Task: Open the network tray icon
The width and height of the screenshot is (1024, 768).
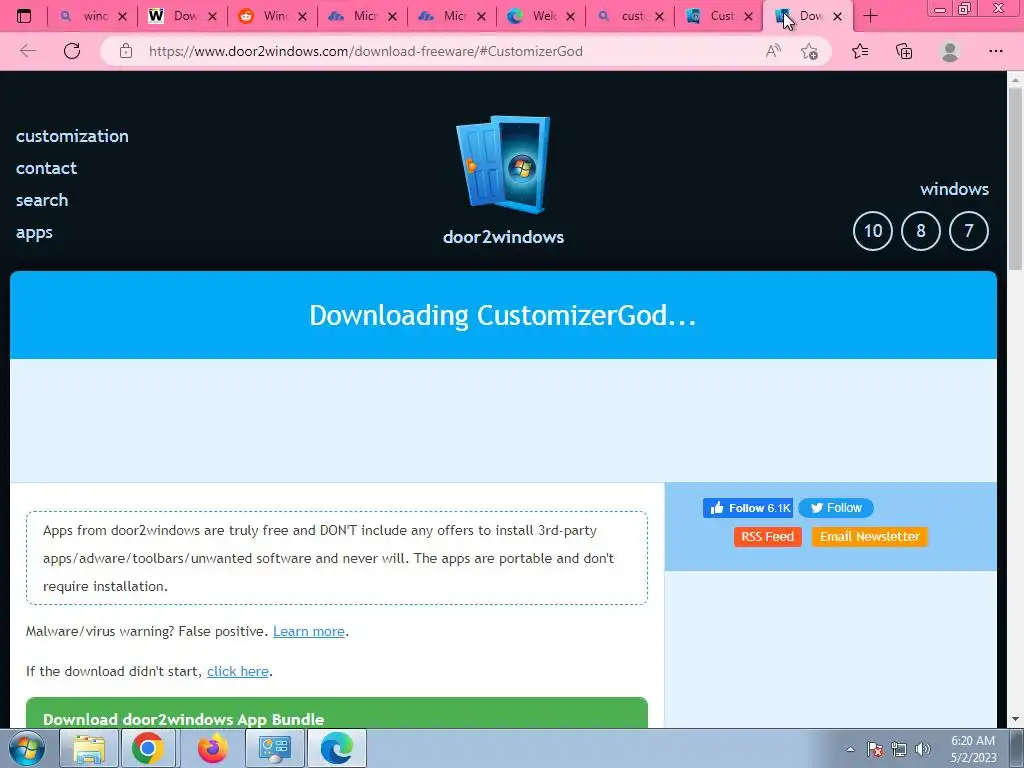Action: click(899, 749)
